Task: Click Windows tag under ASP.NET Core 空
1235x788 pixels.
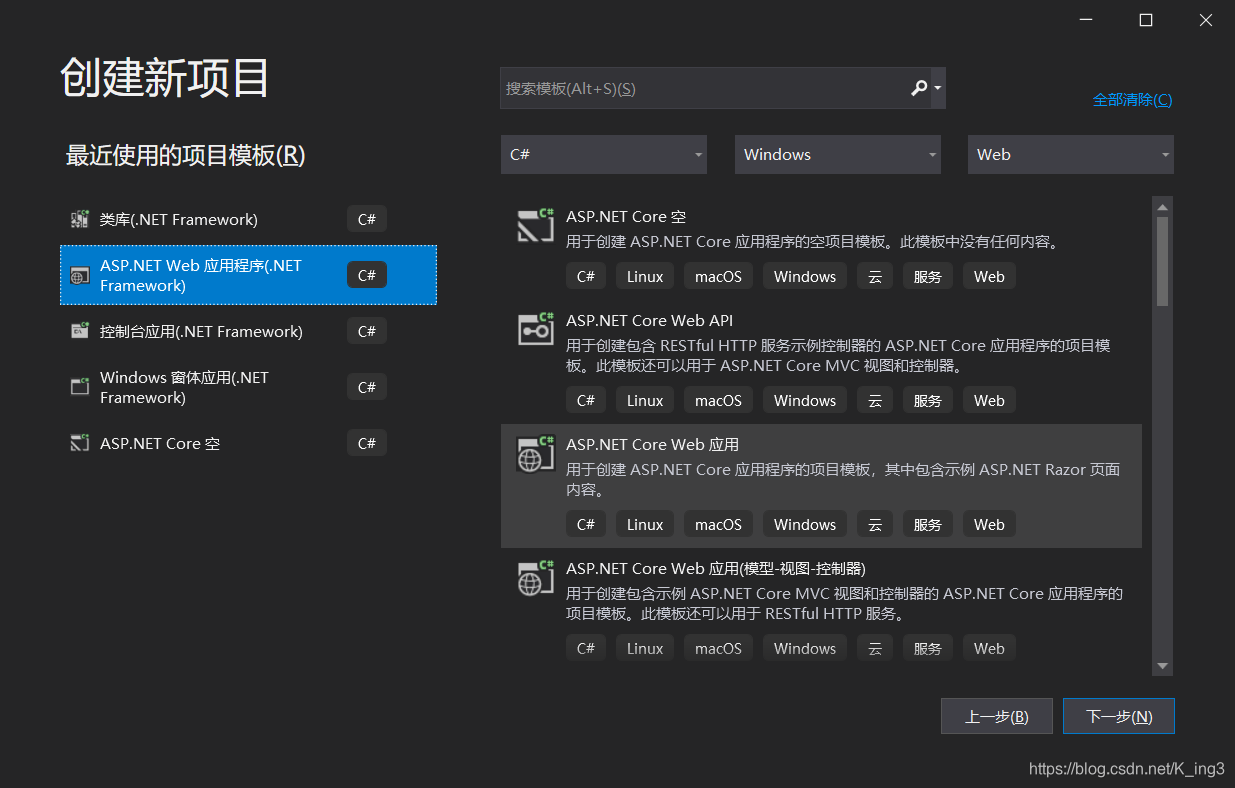Action: tap(805, 276)
